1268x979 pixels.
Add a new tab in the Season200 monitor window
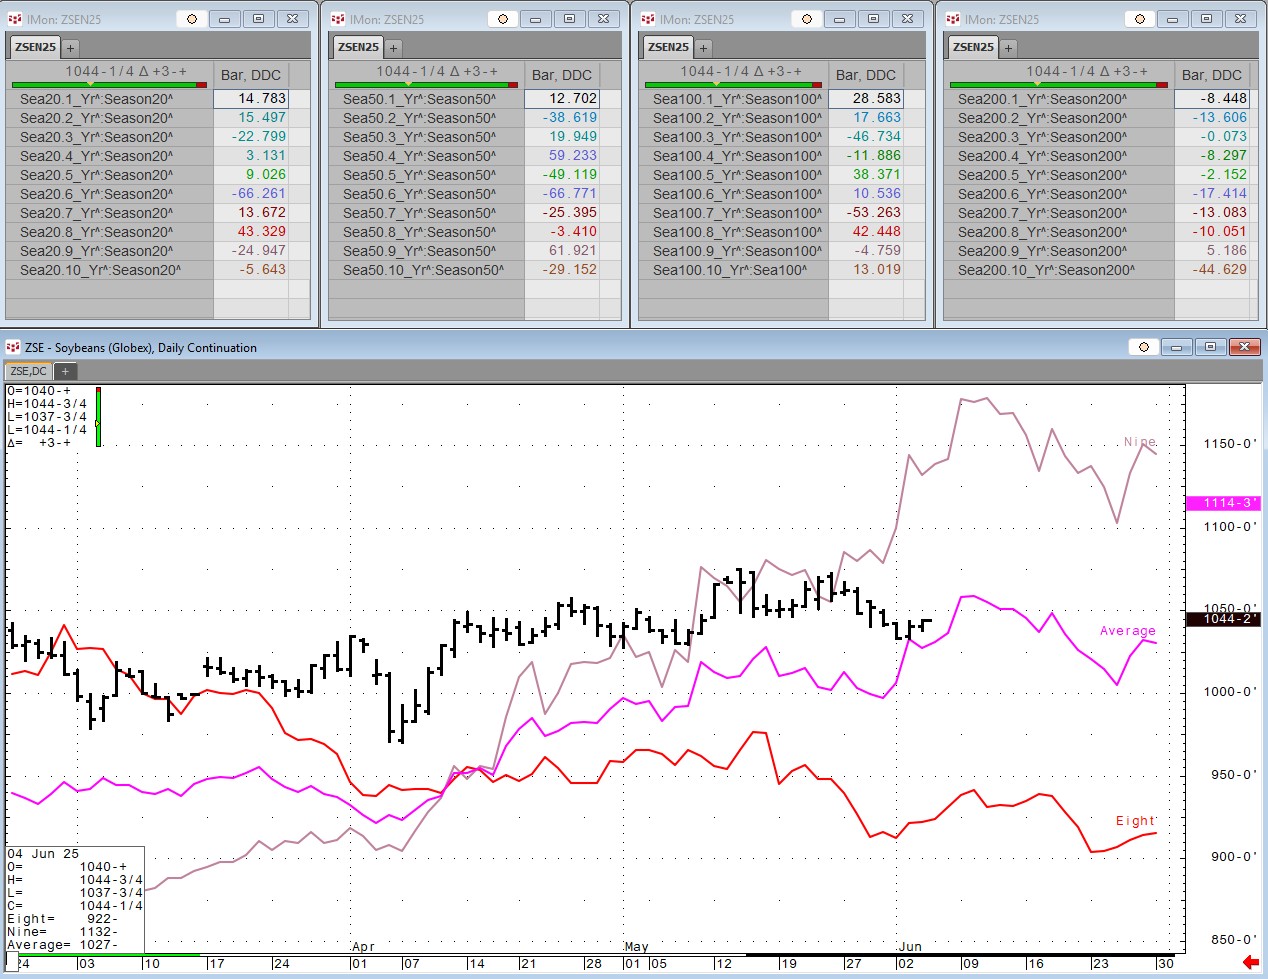tap(1008, 48)
